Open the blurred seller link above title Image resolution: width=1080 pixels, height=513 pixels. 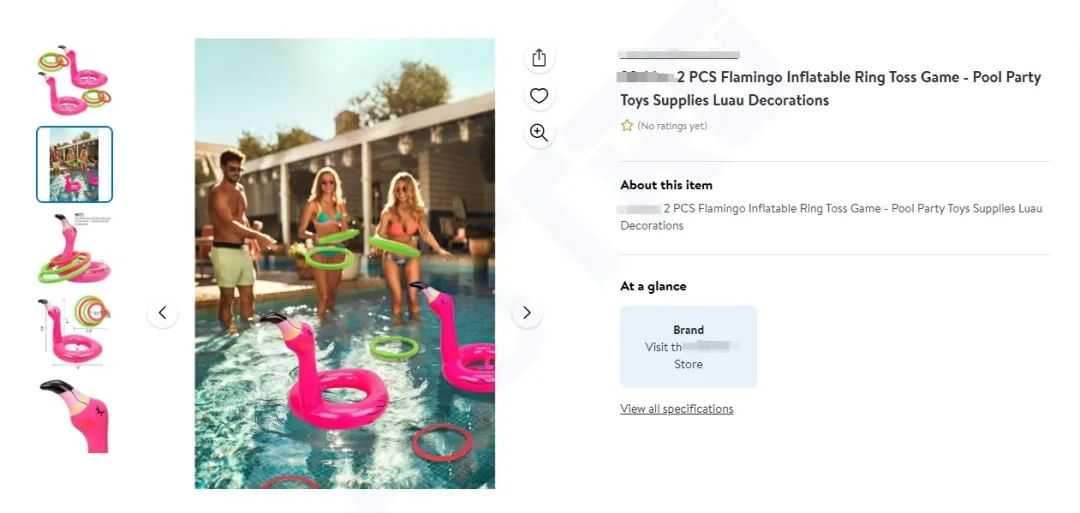[679, 54]
